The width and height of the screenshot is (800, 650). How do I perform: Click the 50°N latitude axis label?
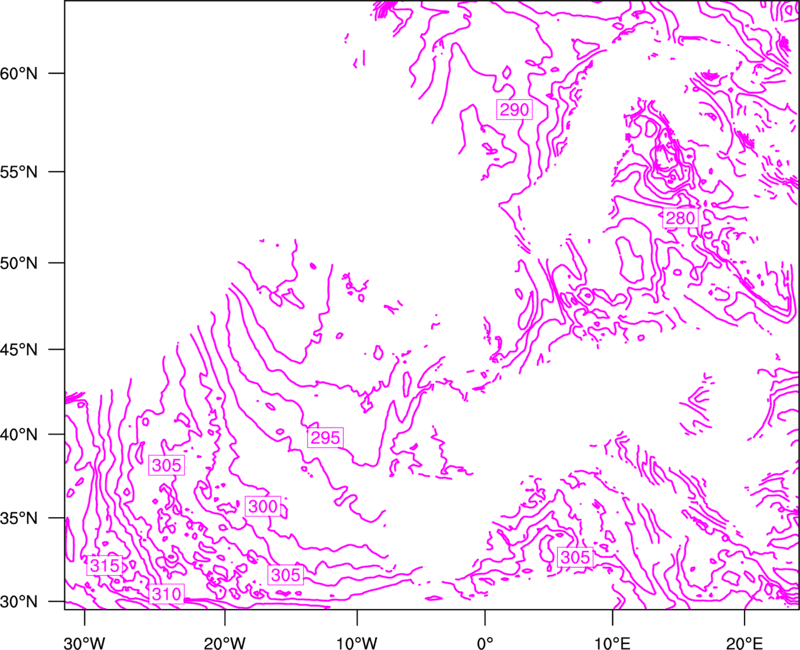[x=19, y=263]
